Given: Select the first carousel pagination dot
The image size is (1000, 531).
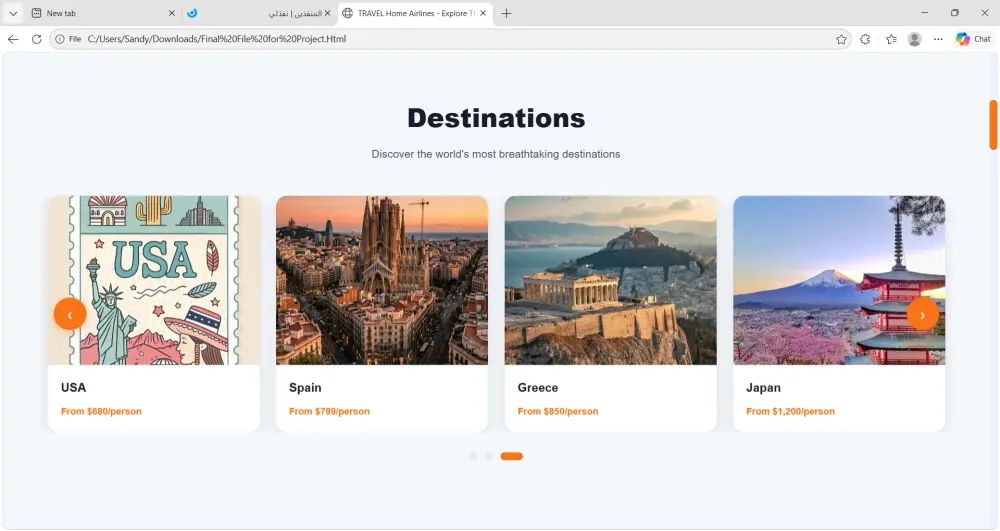Looking at the screenshot, I should click(x=473, y=456).
